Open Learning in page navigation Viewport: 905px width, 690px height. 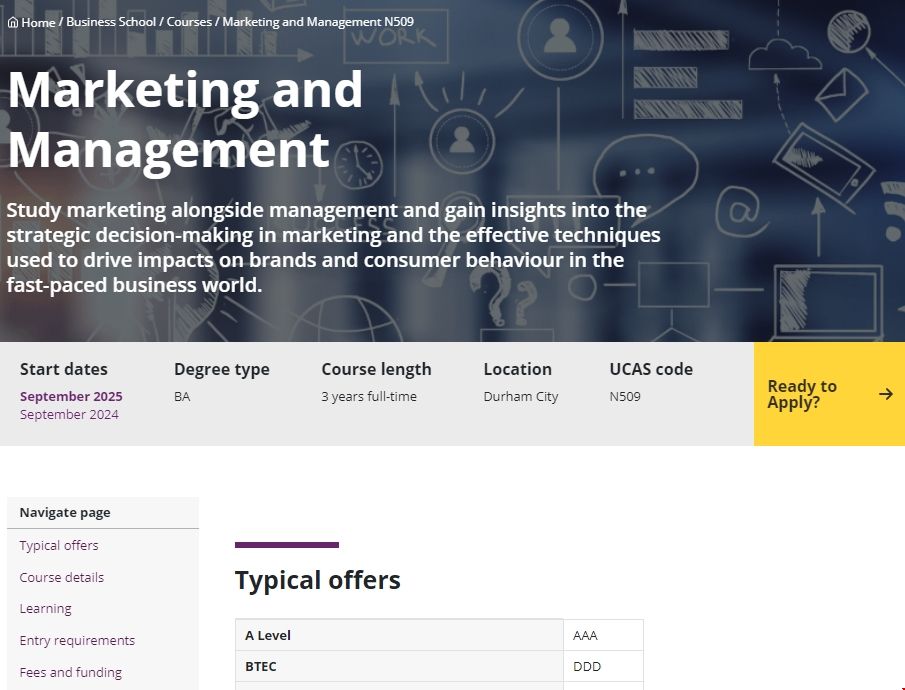point(46,608)
